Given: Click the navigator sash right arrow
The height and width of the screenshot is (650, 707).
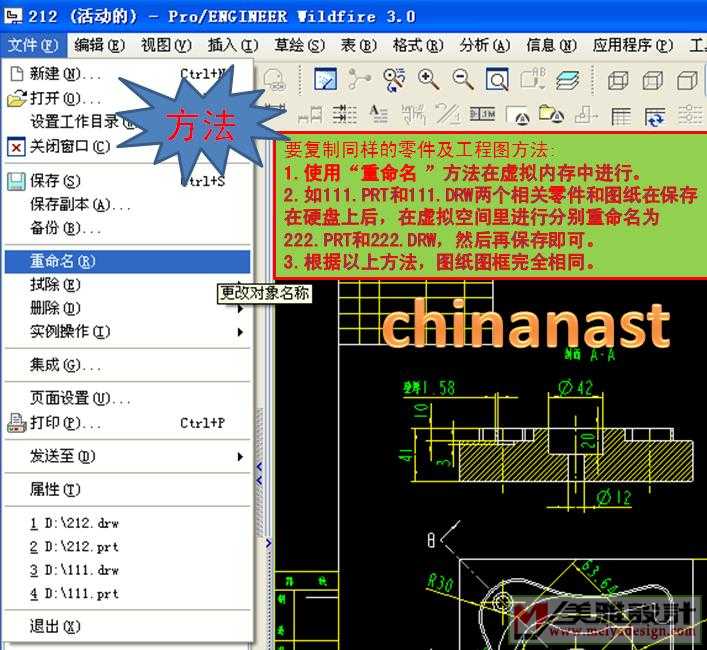Looking at the screenshot, I should pos(269,543).
